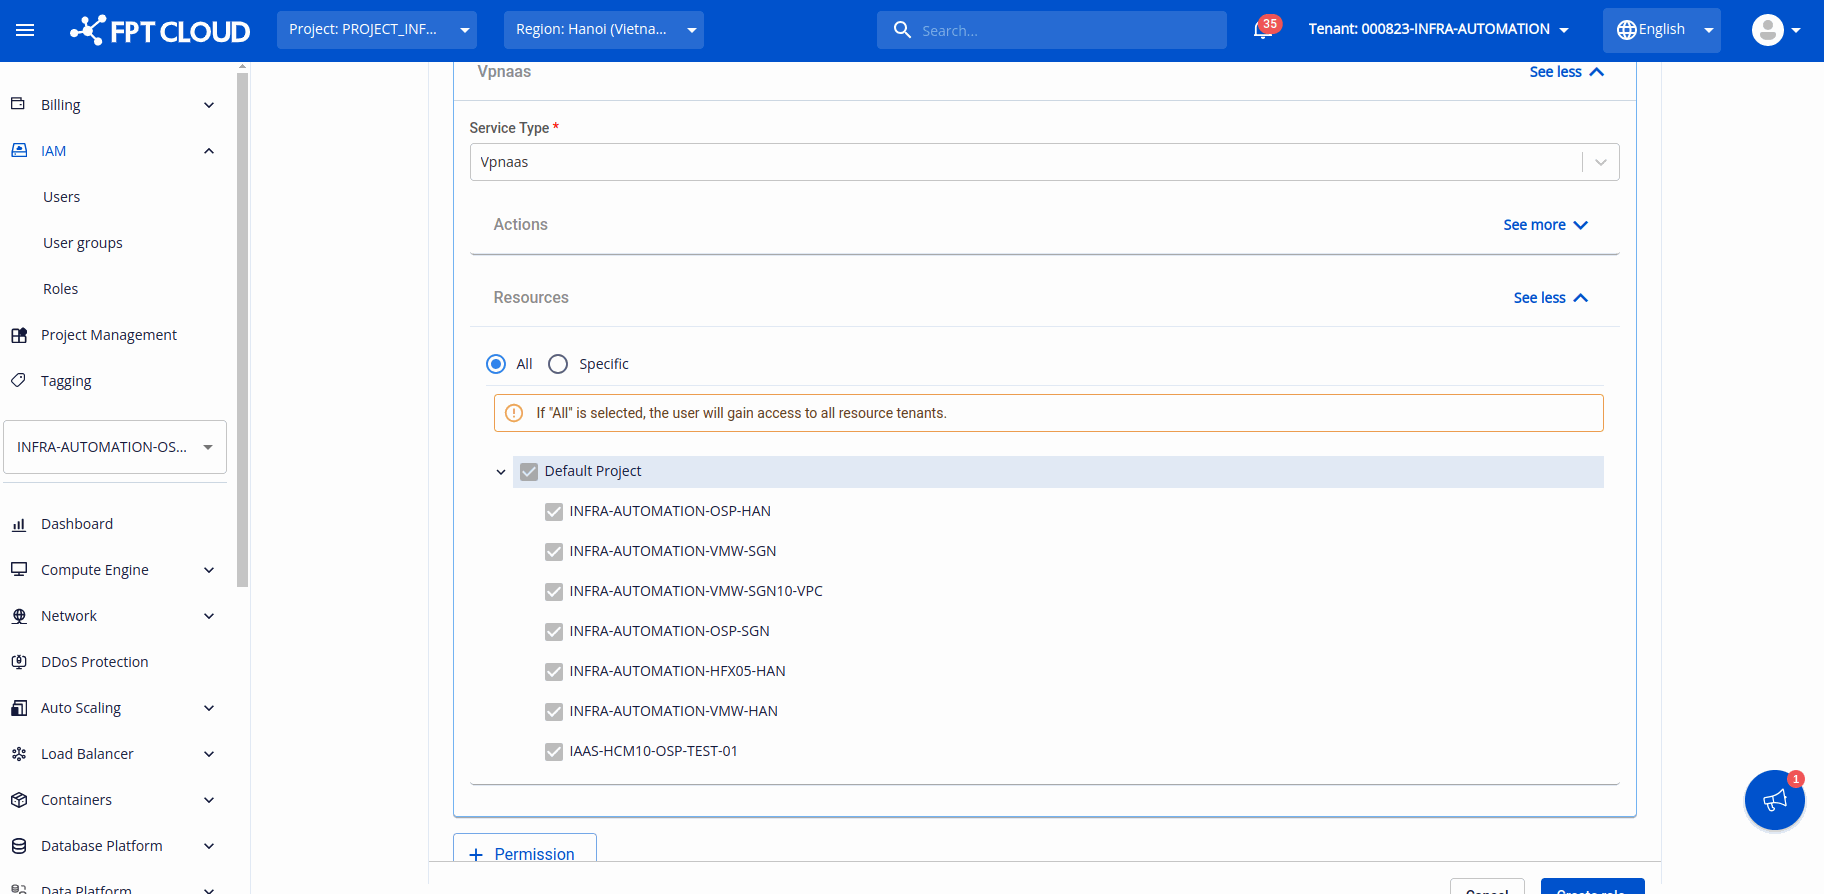Expand the Auto Scaling menu chevron
1824x894 pixels.
click(x=209, y=708)
